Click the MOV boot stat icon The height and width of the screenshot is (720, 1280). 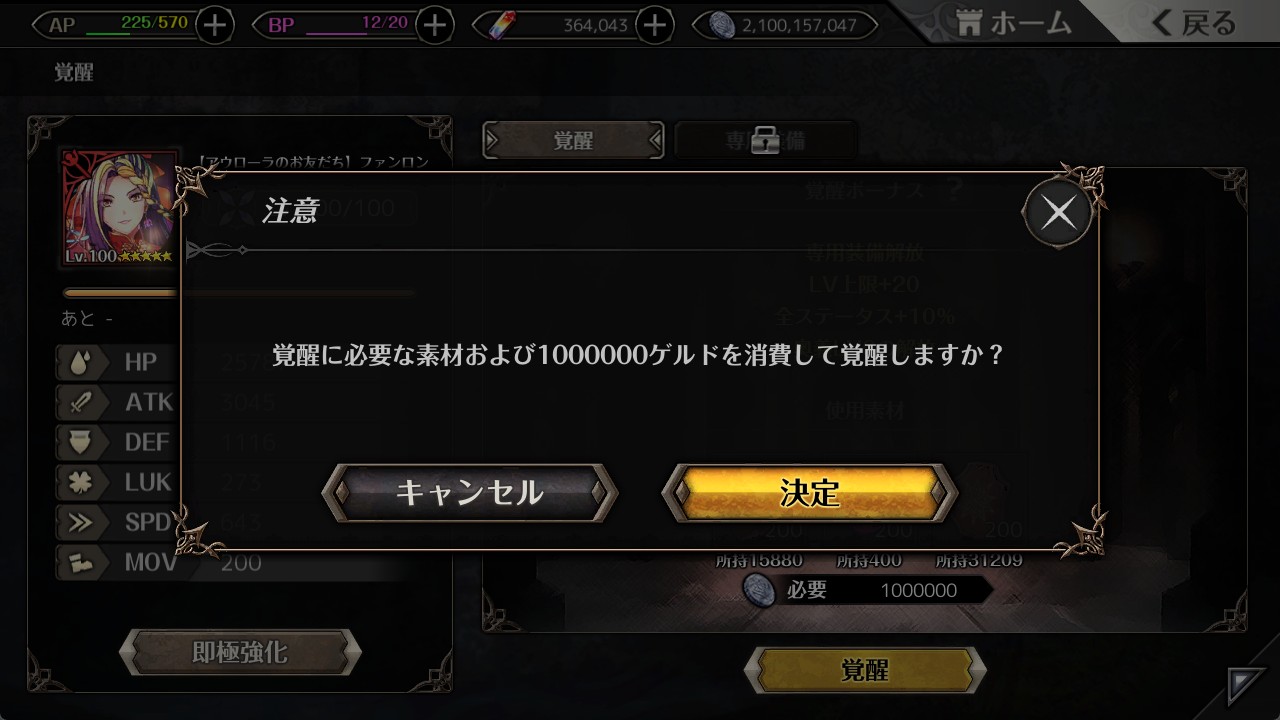(x=79, y=562)
